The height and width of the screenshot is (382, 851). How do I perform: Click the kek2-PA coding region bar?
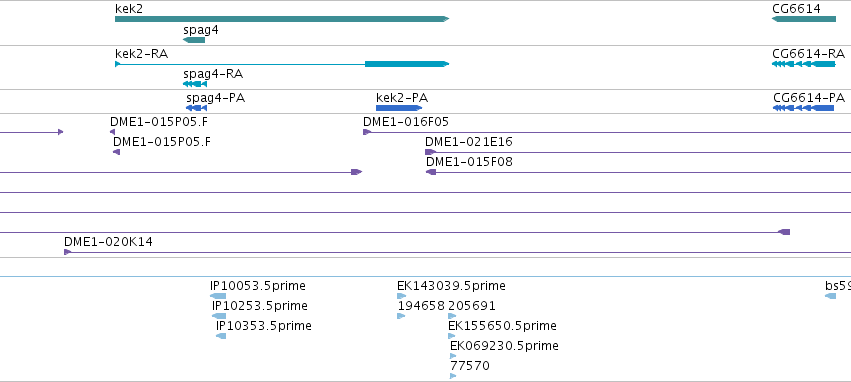(x=399, y=108)
